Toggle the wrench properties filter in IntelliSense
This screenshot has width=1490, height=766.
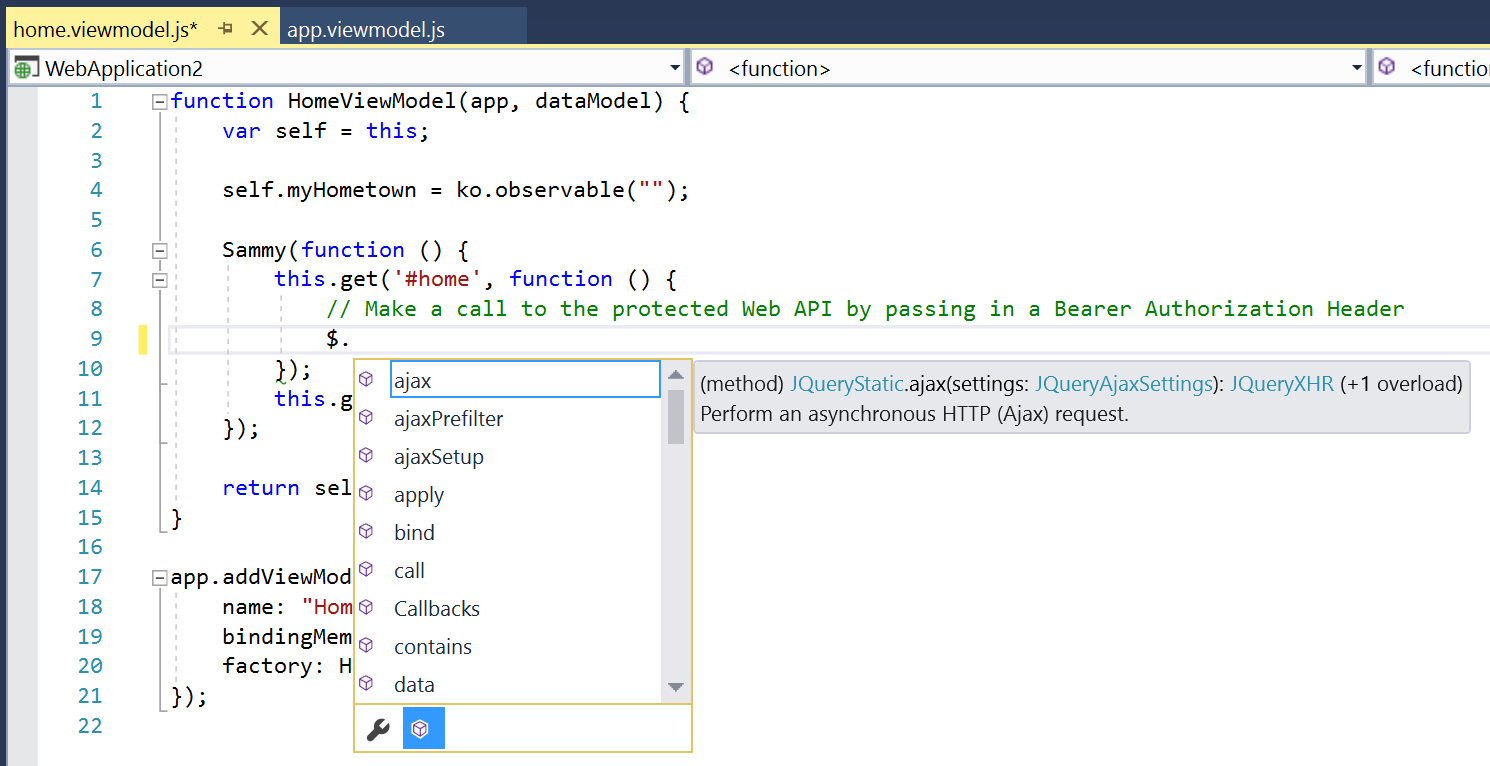378,730
